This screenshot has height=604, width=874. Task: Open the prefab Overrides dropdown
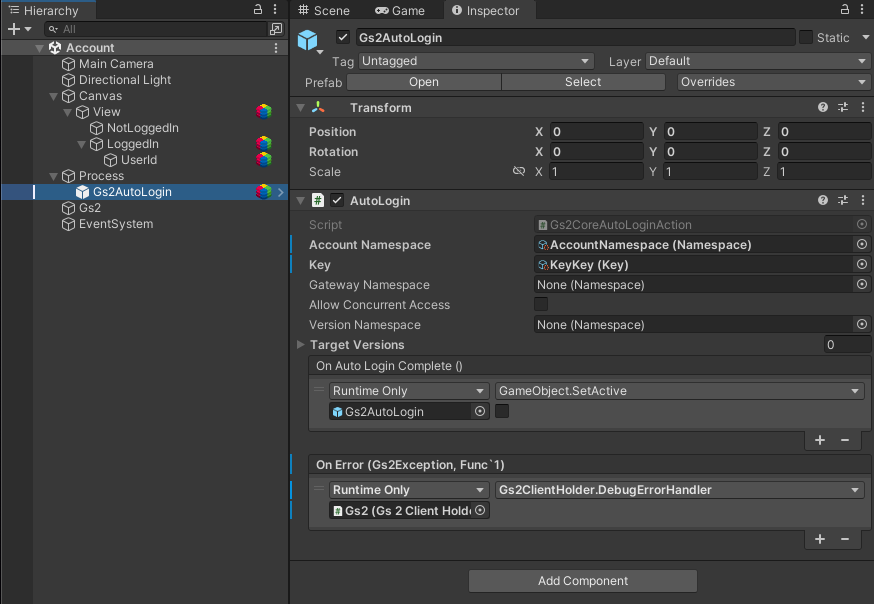point(774,82)
